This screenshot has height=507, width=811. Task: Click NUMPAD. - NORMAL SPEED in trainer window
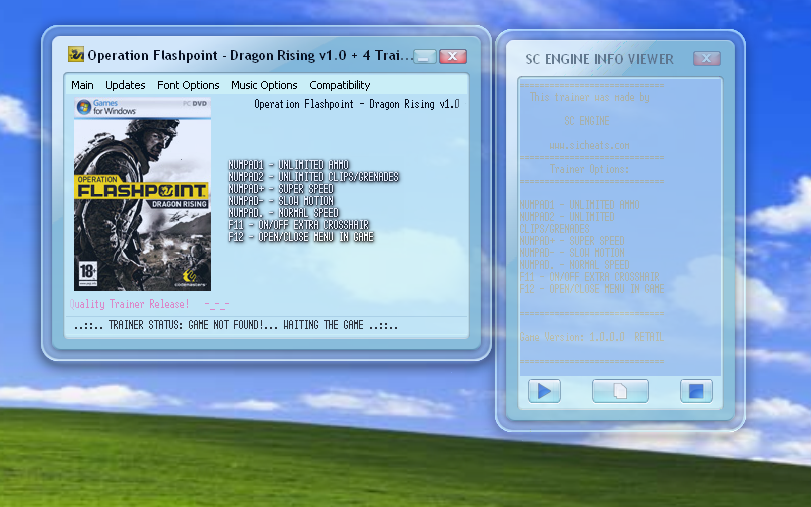coord(284,213)
